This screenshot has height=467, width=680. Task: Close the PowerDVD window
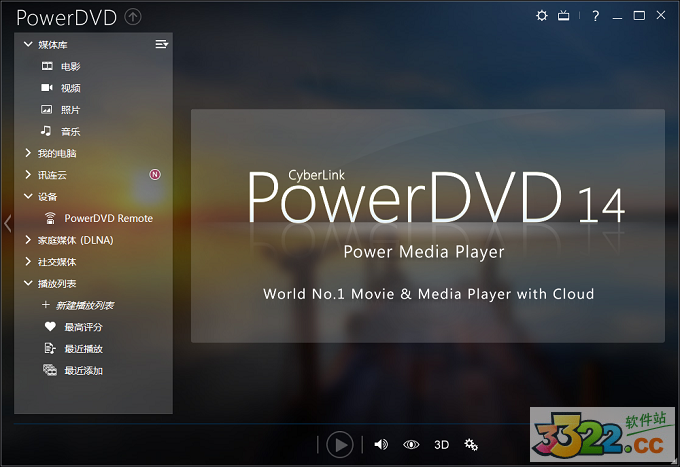[x=661, y=16]
